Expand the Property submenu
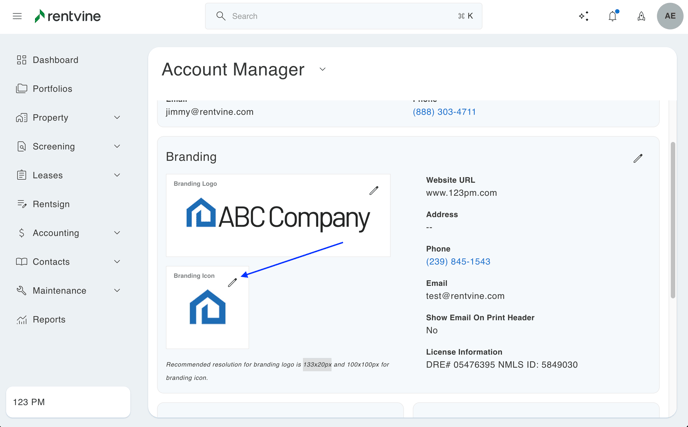Viewport: 688px width, 427px height. click(117, 118)
